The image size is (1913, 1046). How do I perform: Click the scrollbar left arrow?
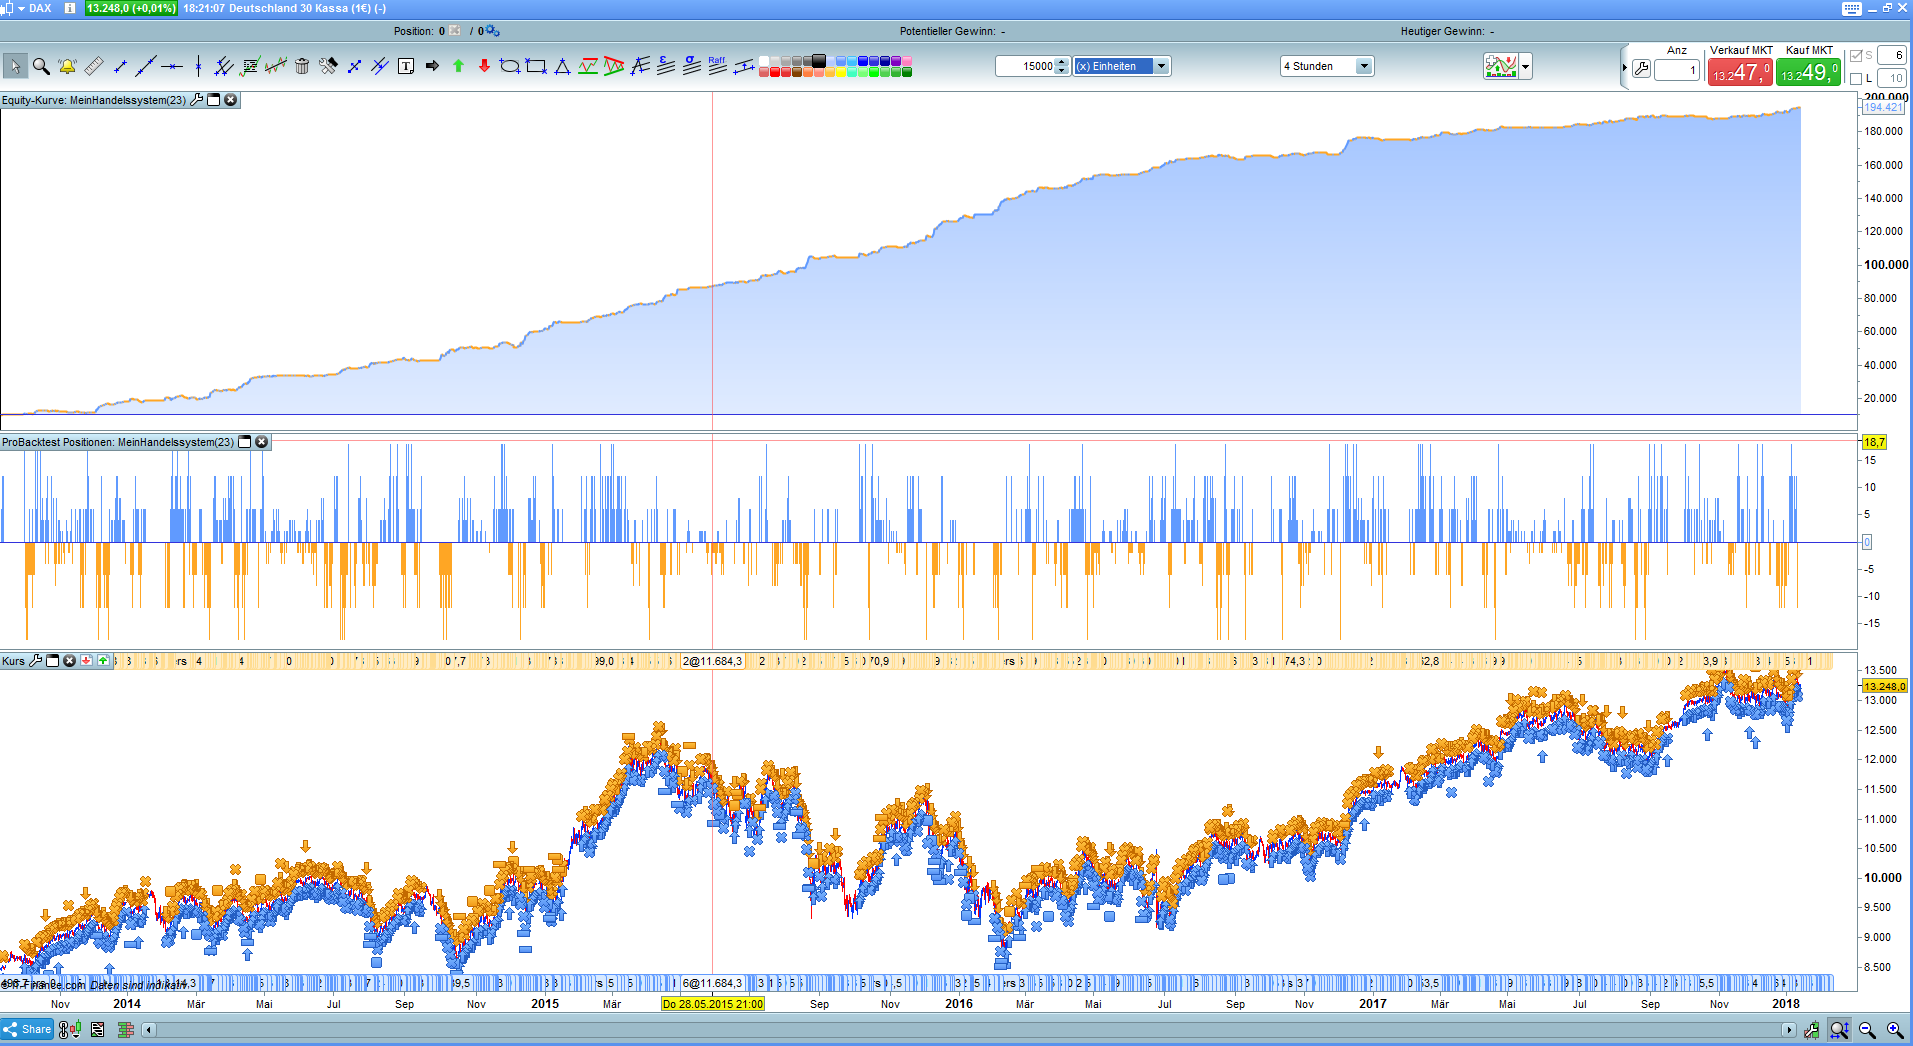coord(149,1030)
